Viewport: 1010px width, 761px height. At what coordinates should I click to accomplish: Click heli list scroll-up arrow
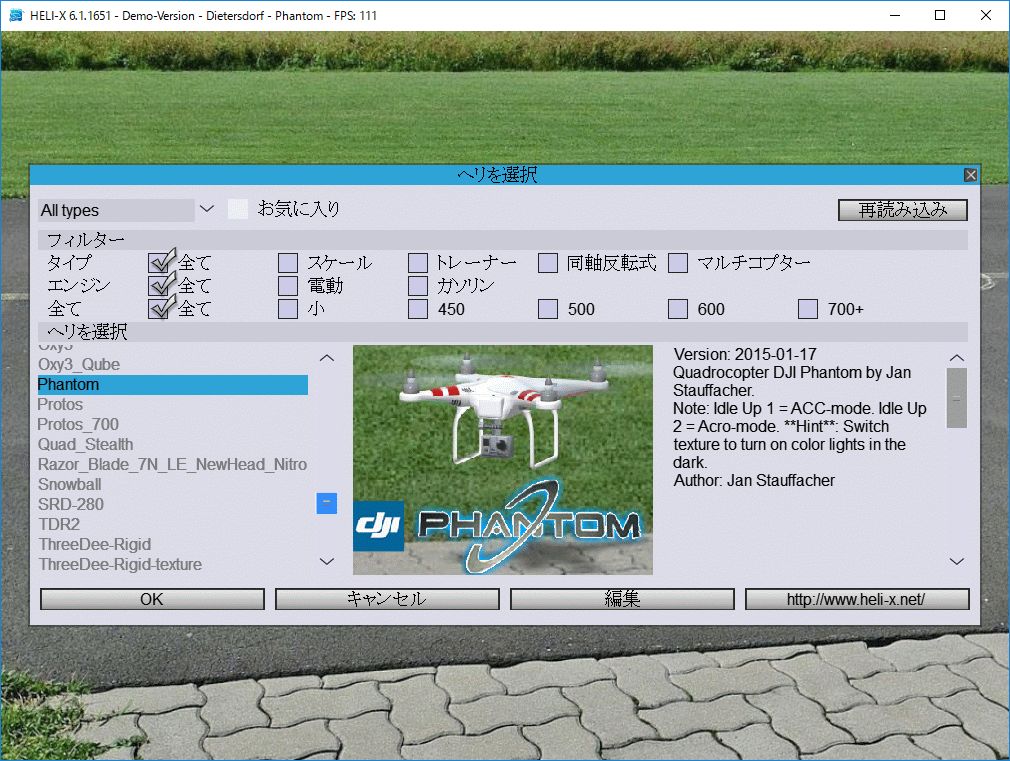pyautogui.click(x=327, y=358)
